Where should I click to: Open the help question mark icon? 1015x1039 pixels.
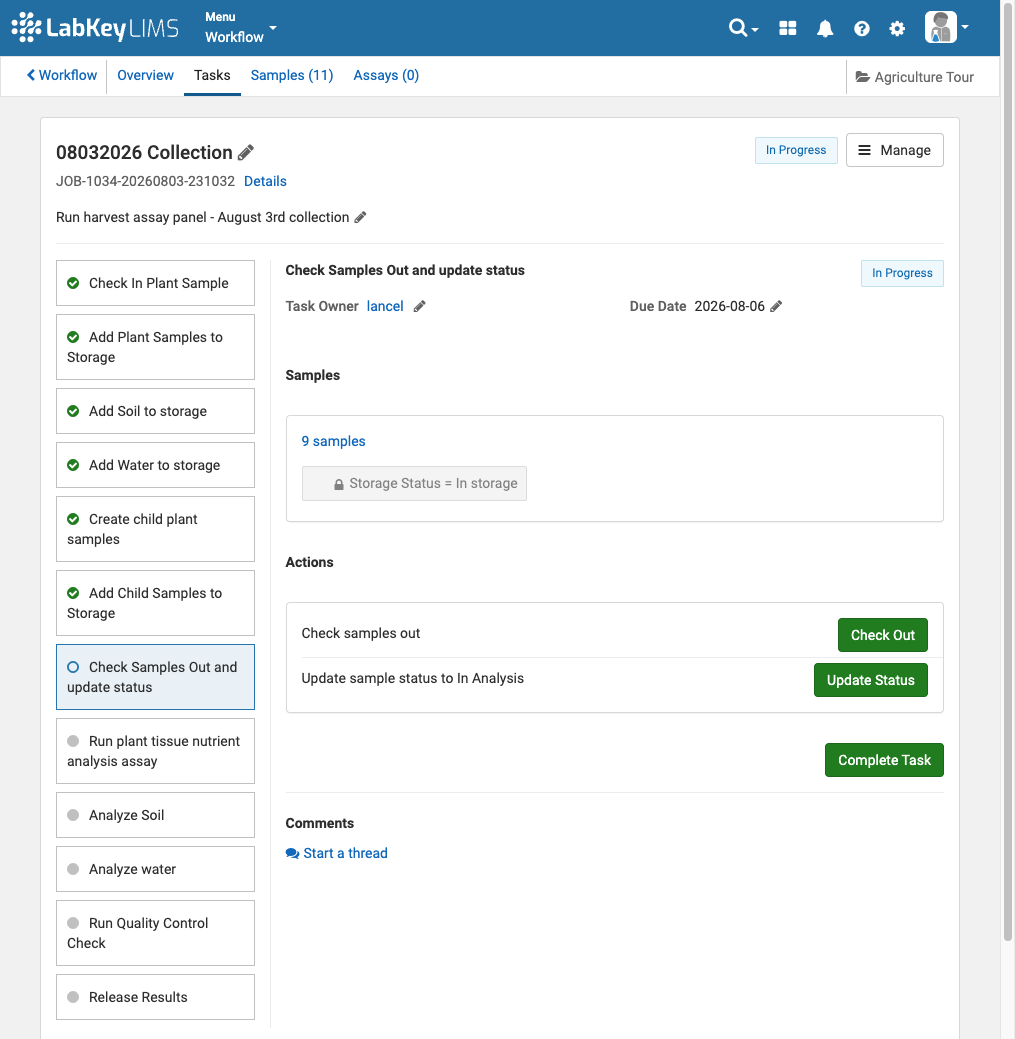(861, 28)
